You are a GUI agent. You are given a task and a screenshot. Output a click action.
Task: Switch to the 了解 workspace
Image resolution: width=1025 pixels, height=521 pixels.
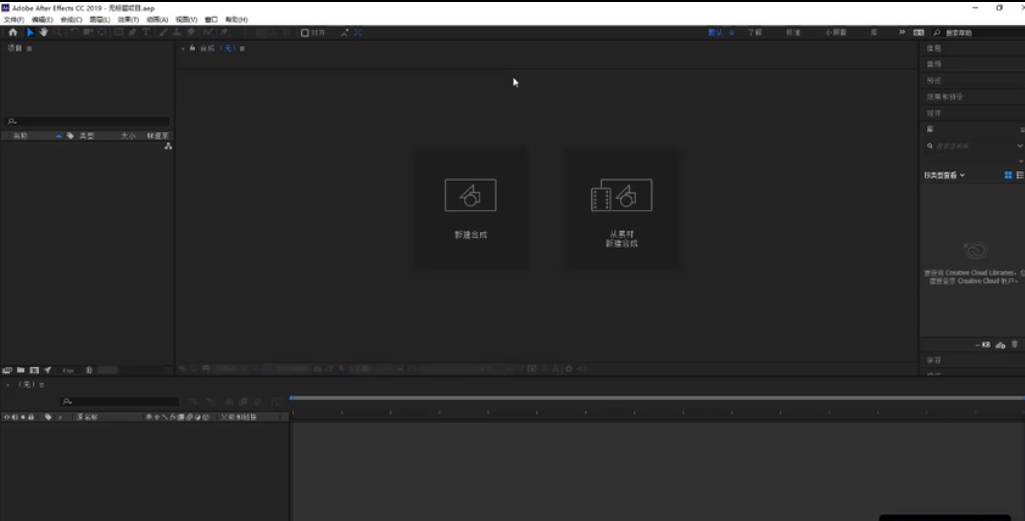(x=755, y=32)
